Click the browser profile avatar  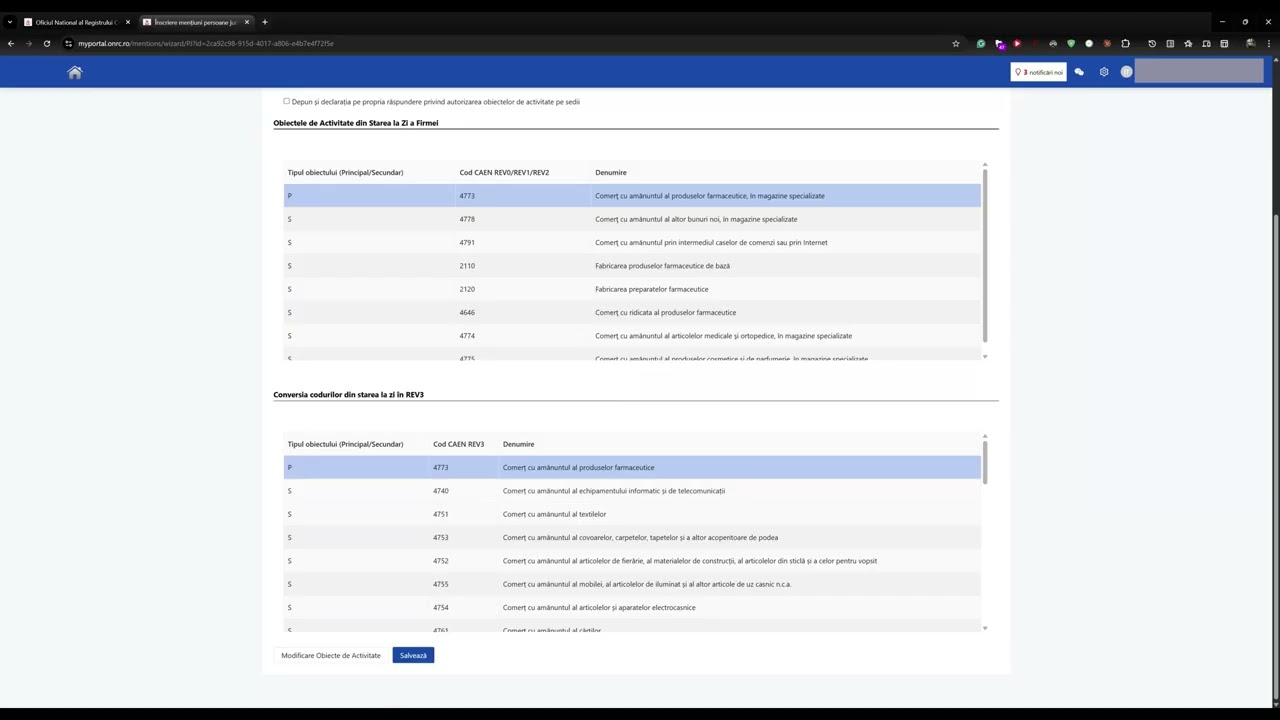1250,43
